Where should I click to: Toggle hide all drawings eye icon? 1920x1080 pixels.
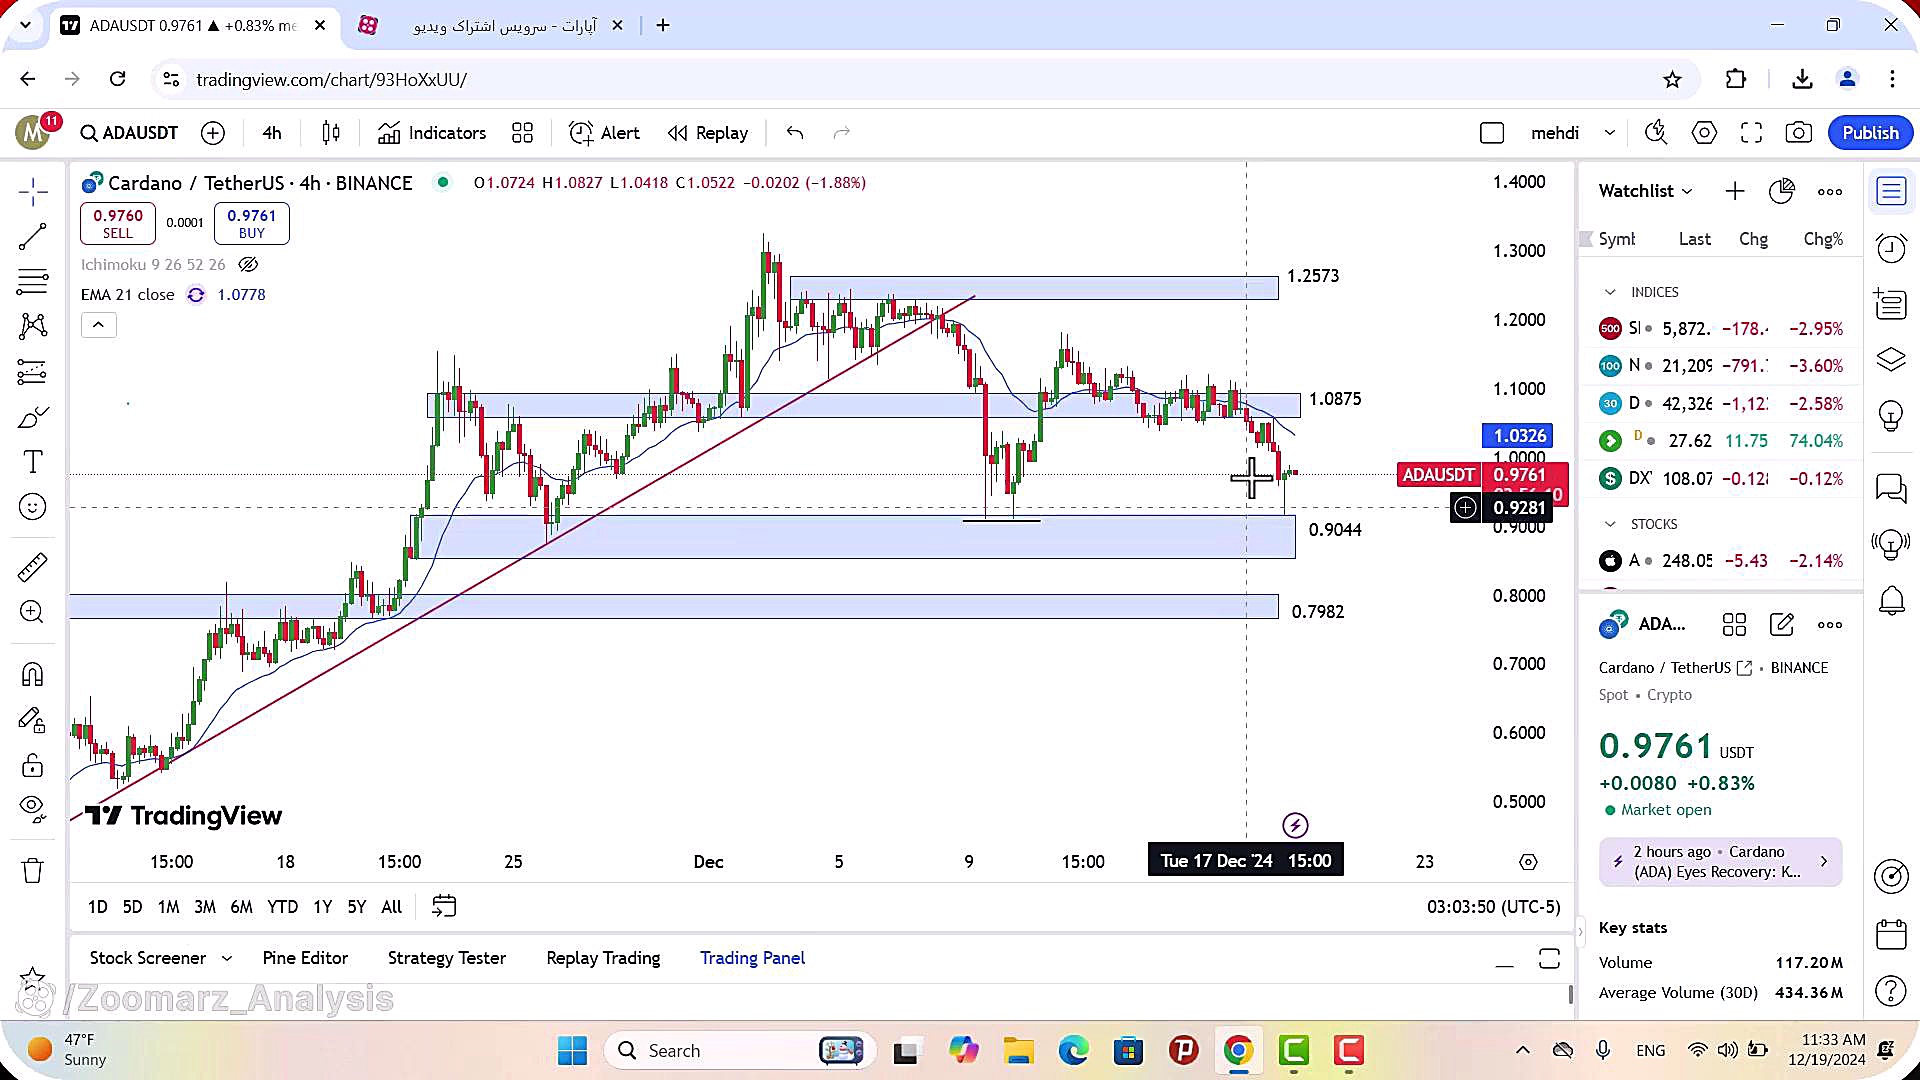[x=33, y=808]
